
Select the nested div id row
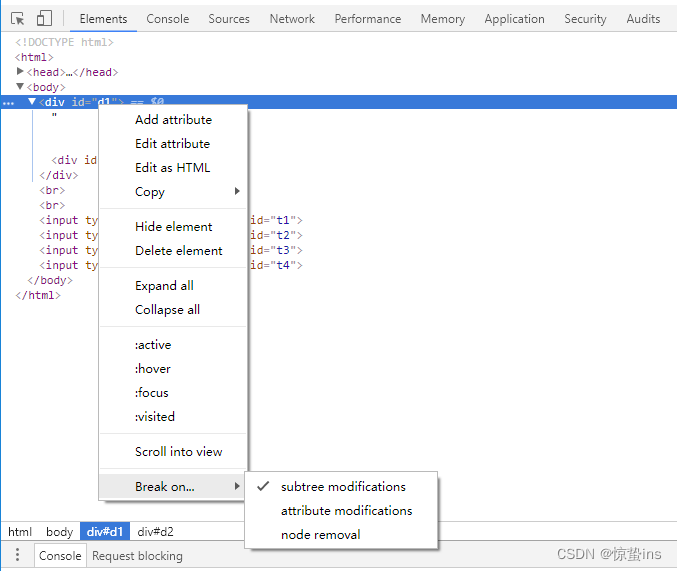click(x=74, y=160)
